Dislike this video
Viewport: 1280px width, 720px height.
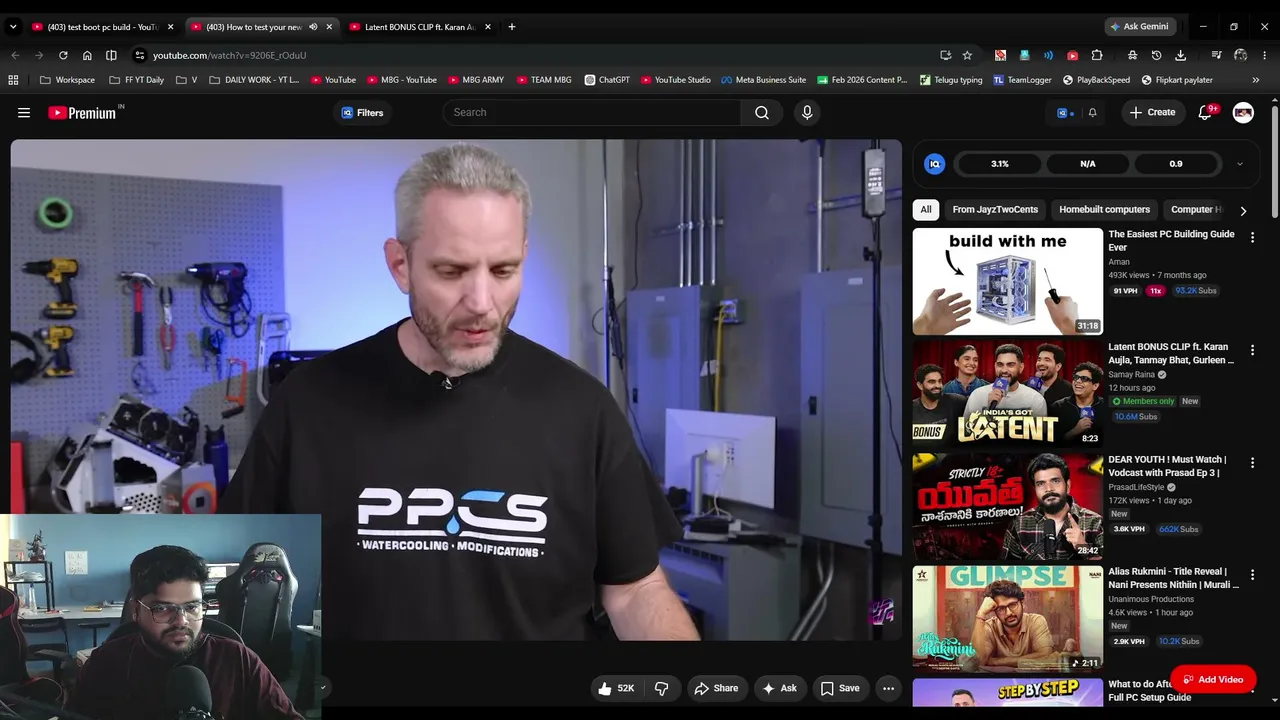(661, 688)
